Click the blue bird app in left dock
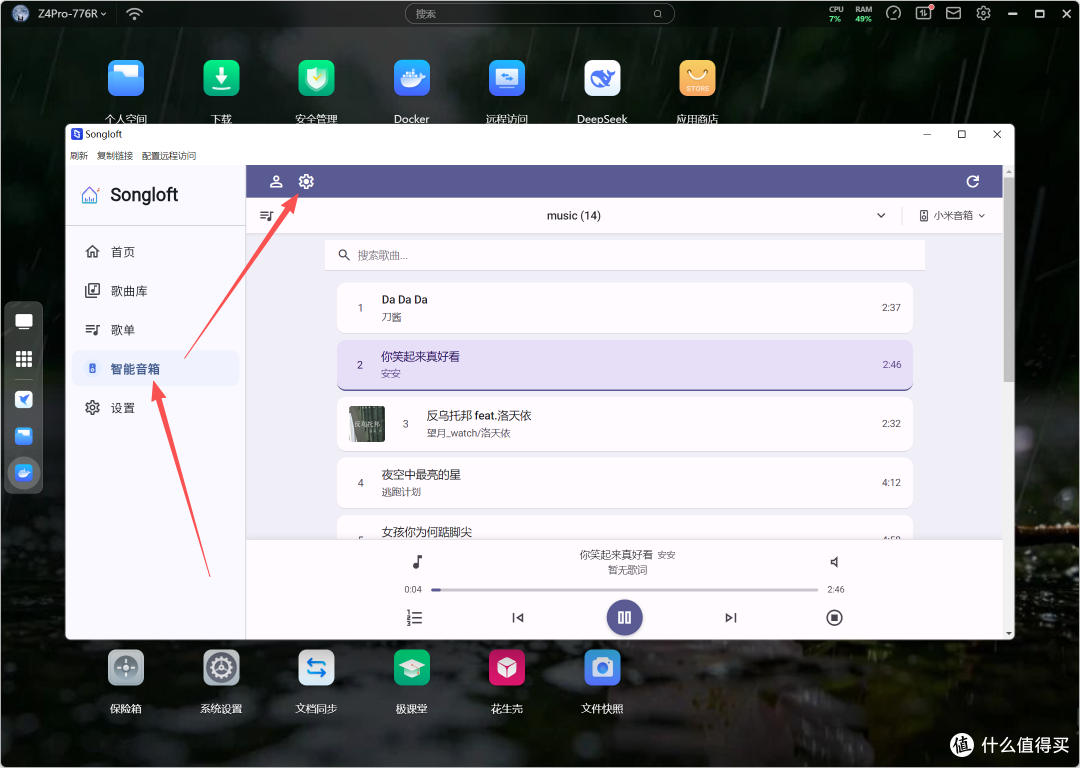The width and height of the screenshot is (1080, 768). click(24, 399)
